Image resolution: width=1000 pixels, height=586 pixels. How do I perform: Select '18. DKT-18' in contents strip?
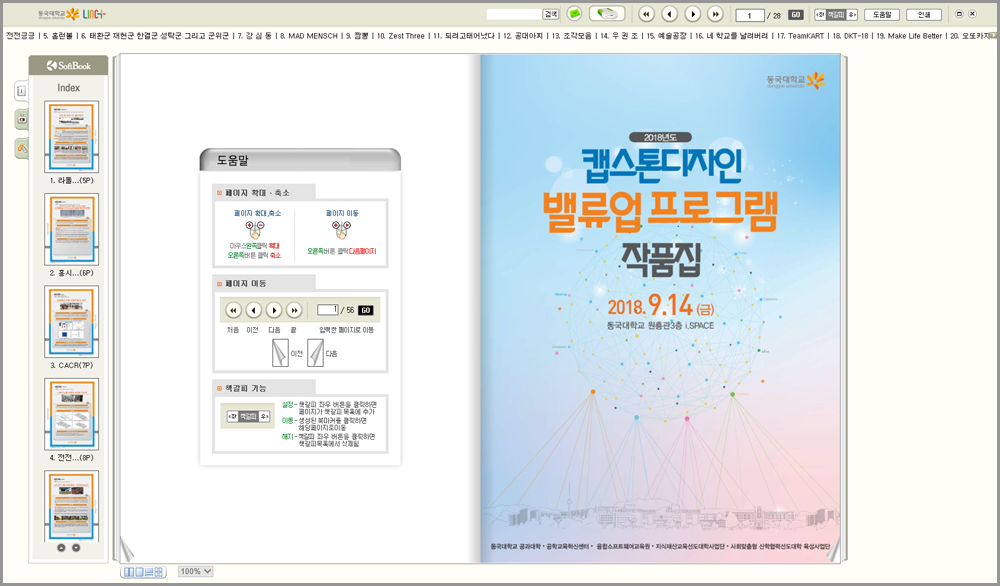coord(850,36)
